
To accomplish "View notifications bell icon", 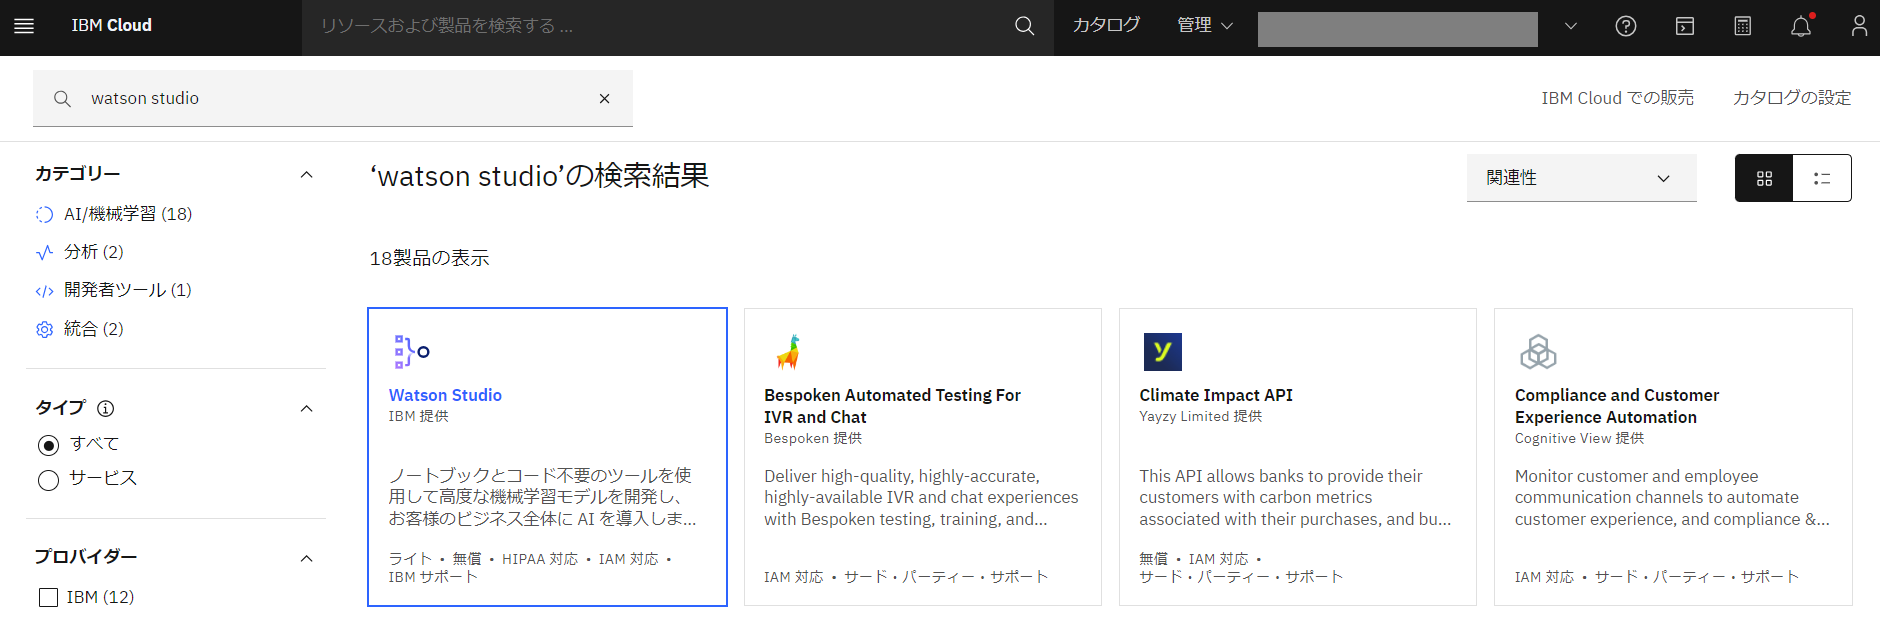I will click(1801, 26).
